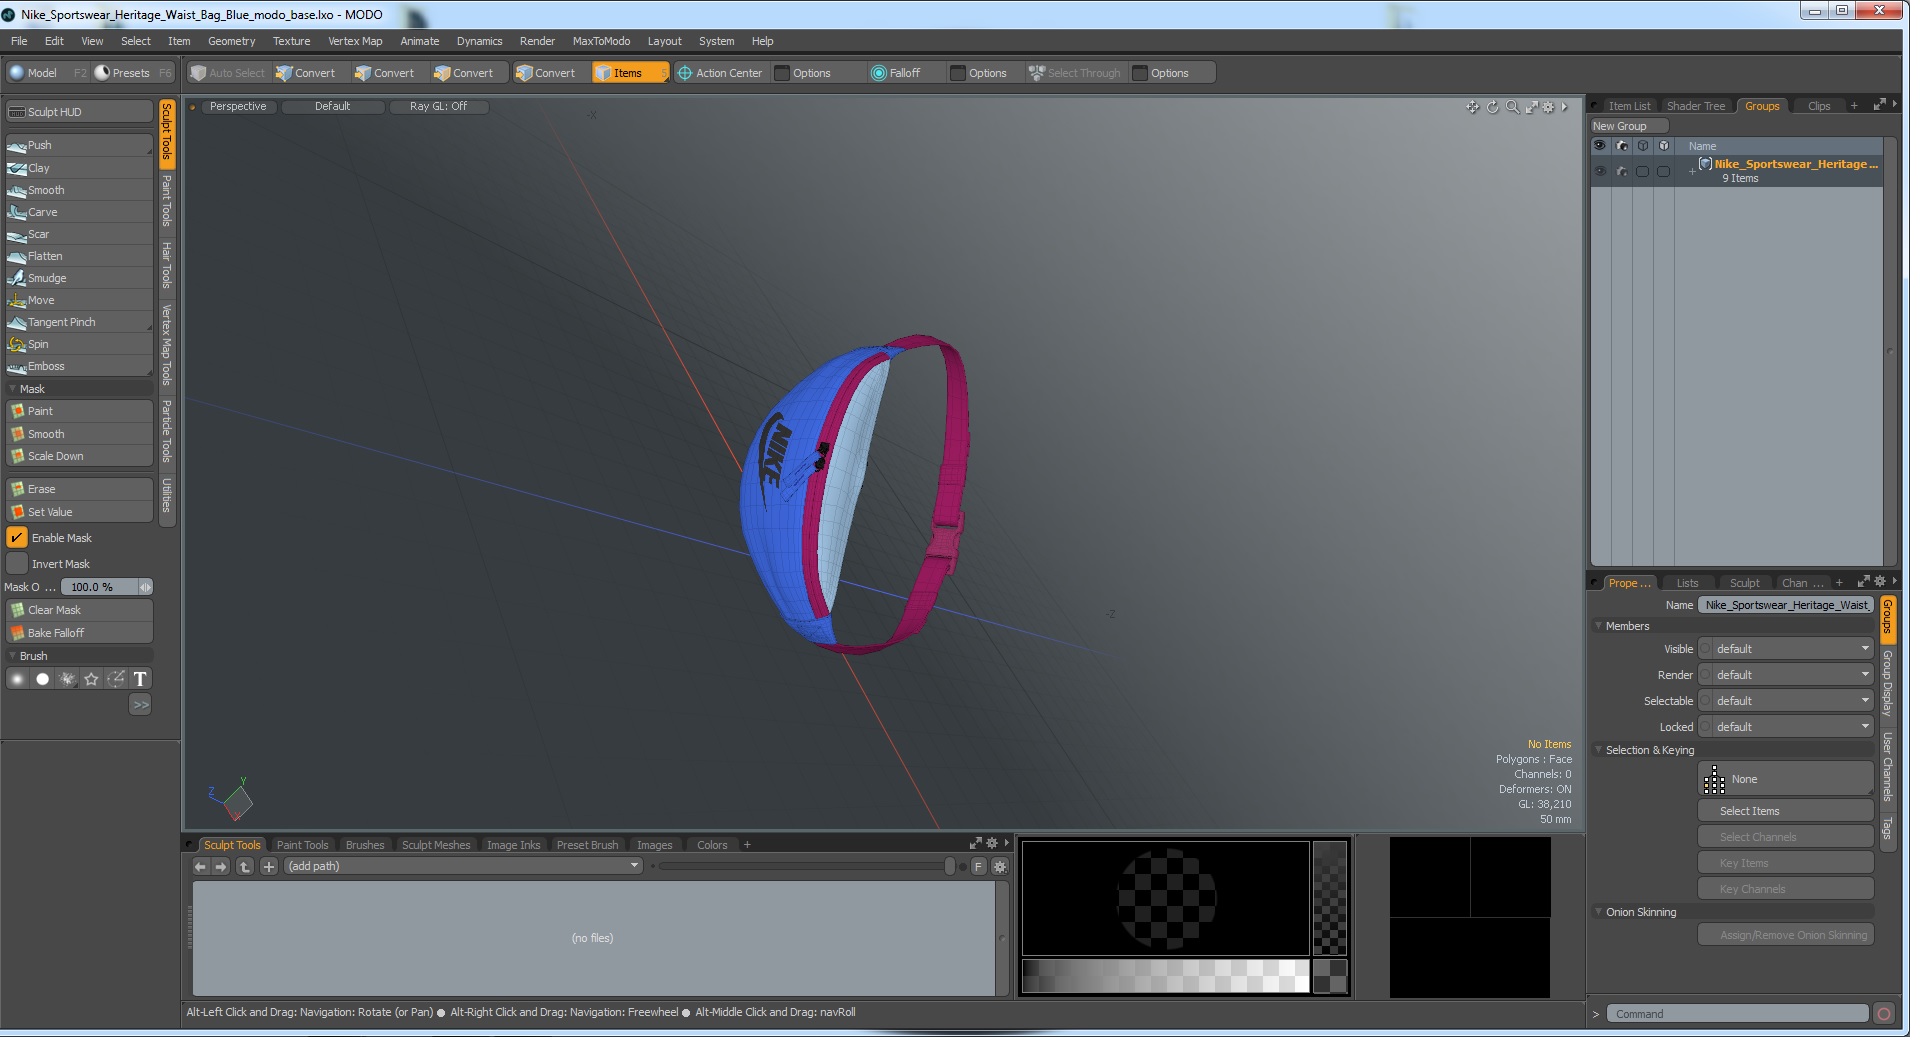The width and height of the screenshot is (1920, 1040).
Task: Activate the Emboss sculpt tool
Action: (x=79, y=366)
